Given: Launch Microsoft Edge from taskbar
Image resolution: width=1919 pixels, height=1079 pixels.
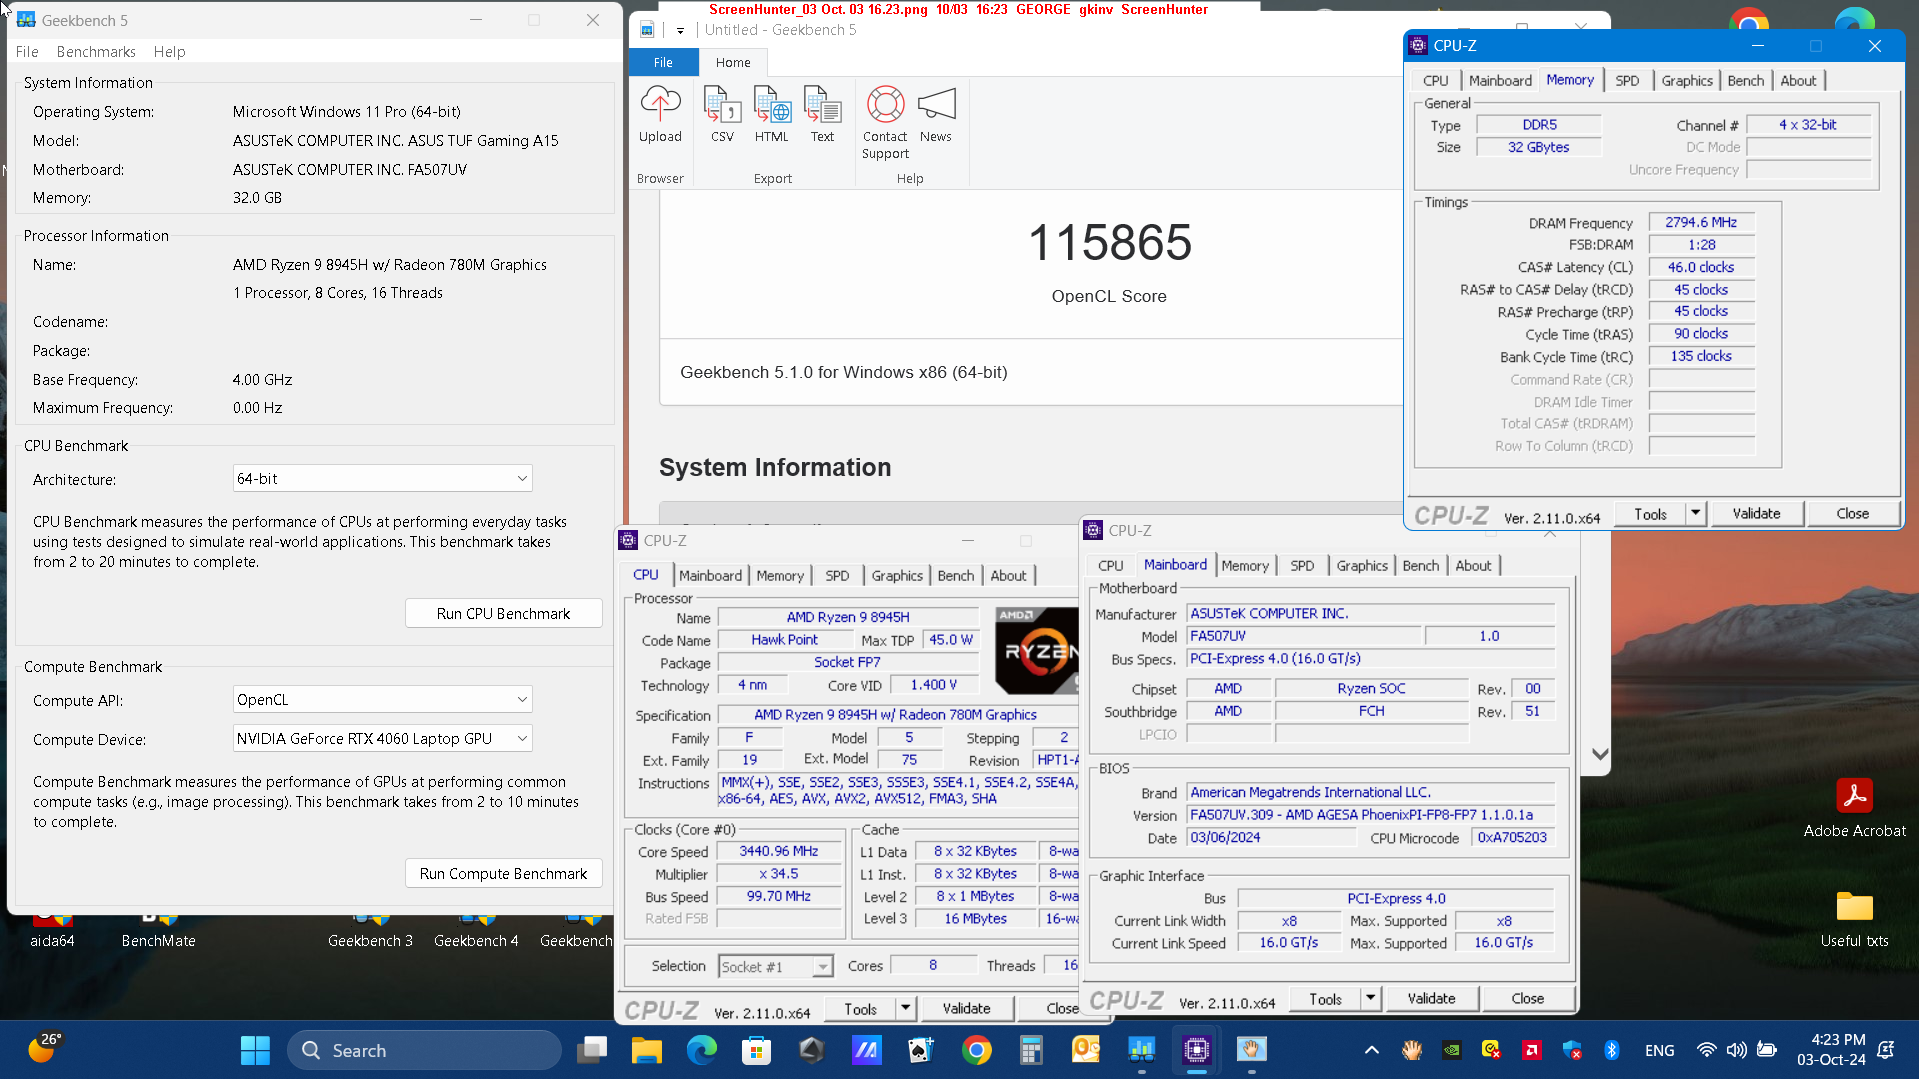Looking at the screenshot, I should click(701, 1050).
